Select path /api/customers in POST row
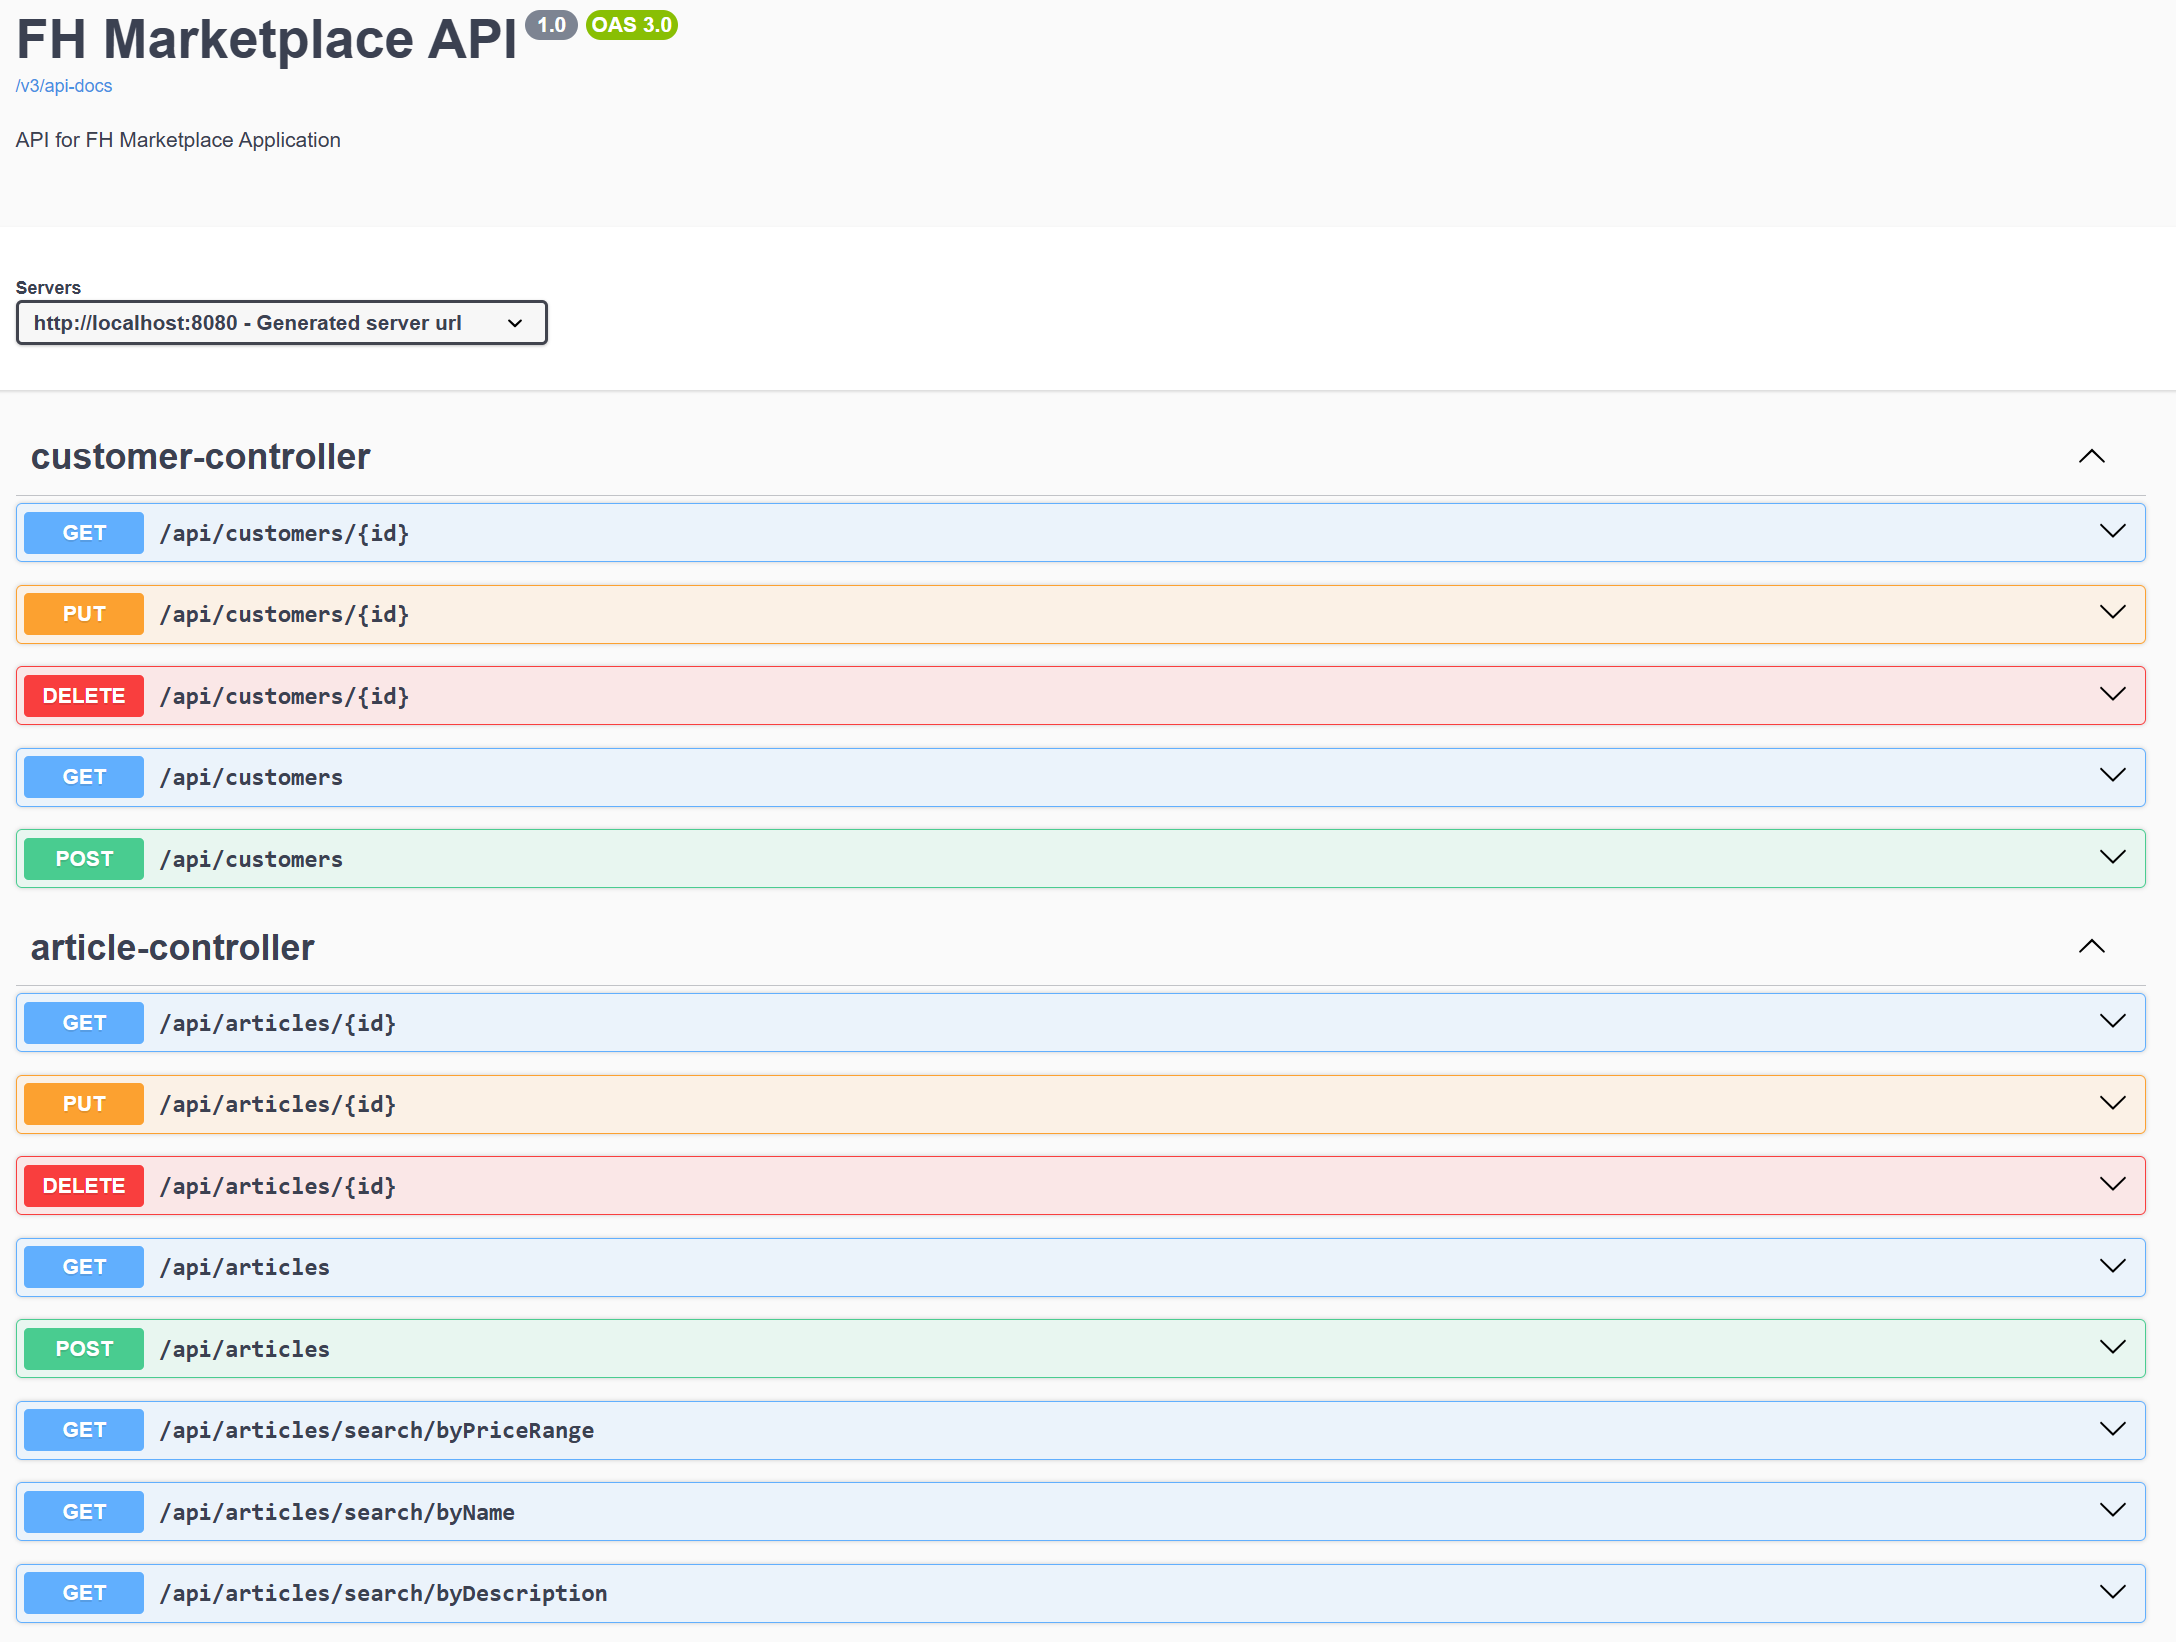Image resolution: width=2176 pixels, height=1642 pixels. pos(251,859)
